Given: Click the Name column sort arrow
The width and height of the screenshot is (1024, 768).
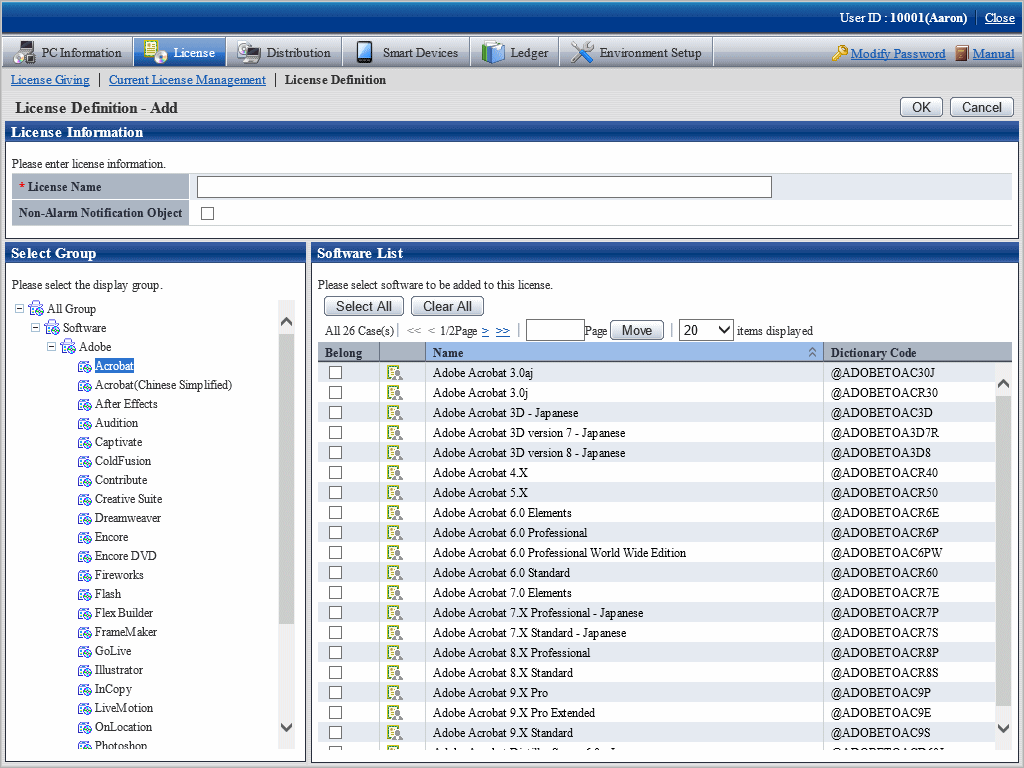Looking at the screenshot, I should click(812, 353).
